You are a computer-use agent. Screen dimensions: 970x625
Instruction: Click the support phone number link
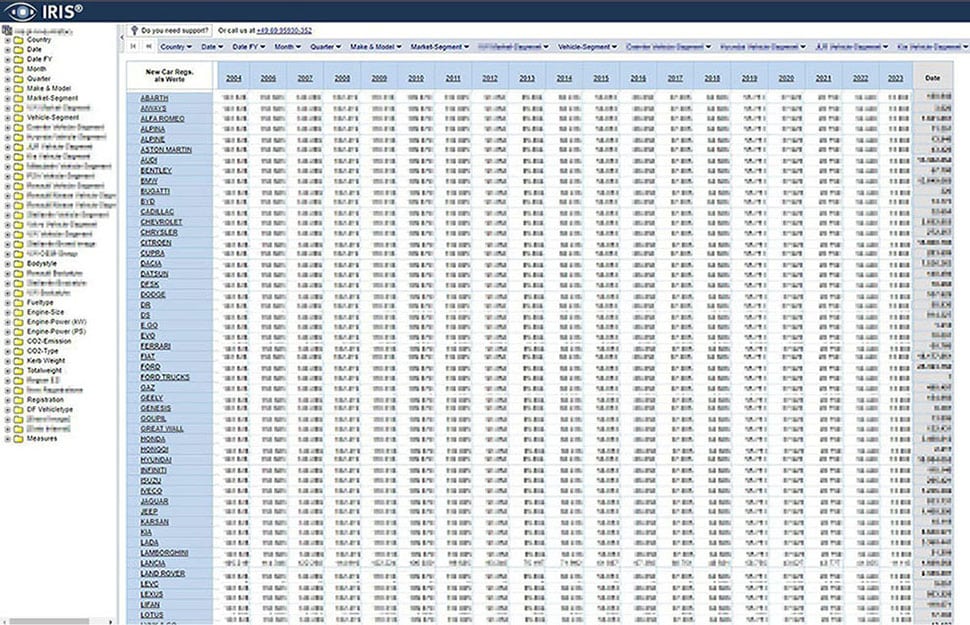284,30
